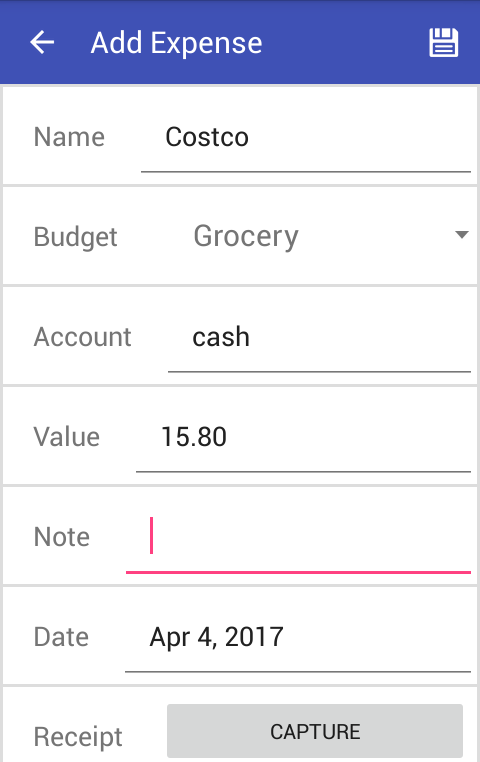Tap the Budget label
The width and height of the screenshot is (480, 762).
[x=75, y=238]
